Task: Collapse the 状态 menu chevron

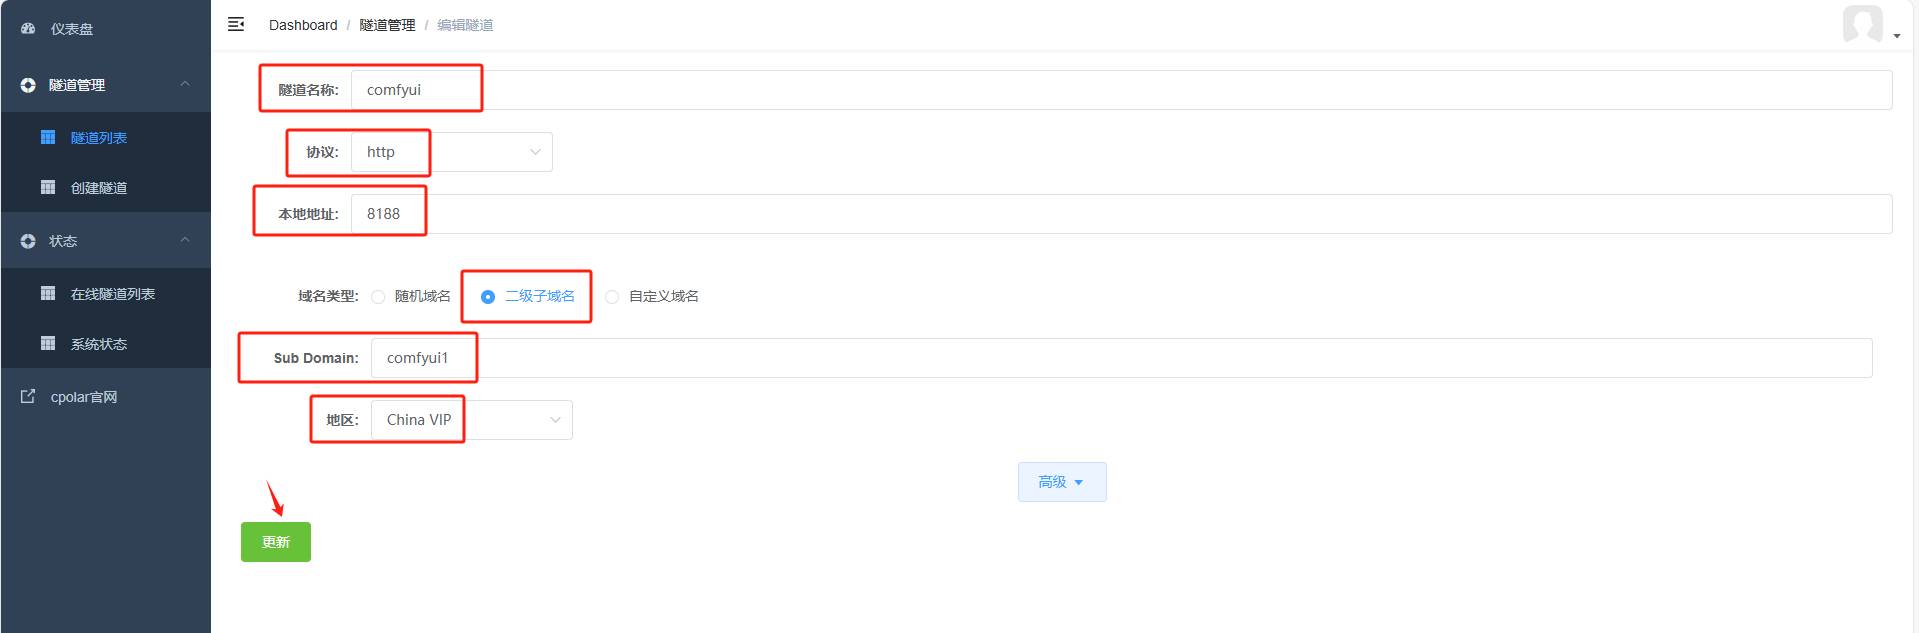Action: [185, 240]
